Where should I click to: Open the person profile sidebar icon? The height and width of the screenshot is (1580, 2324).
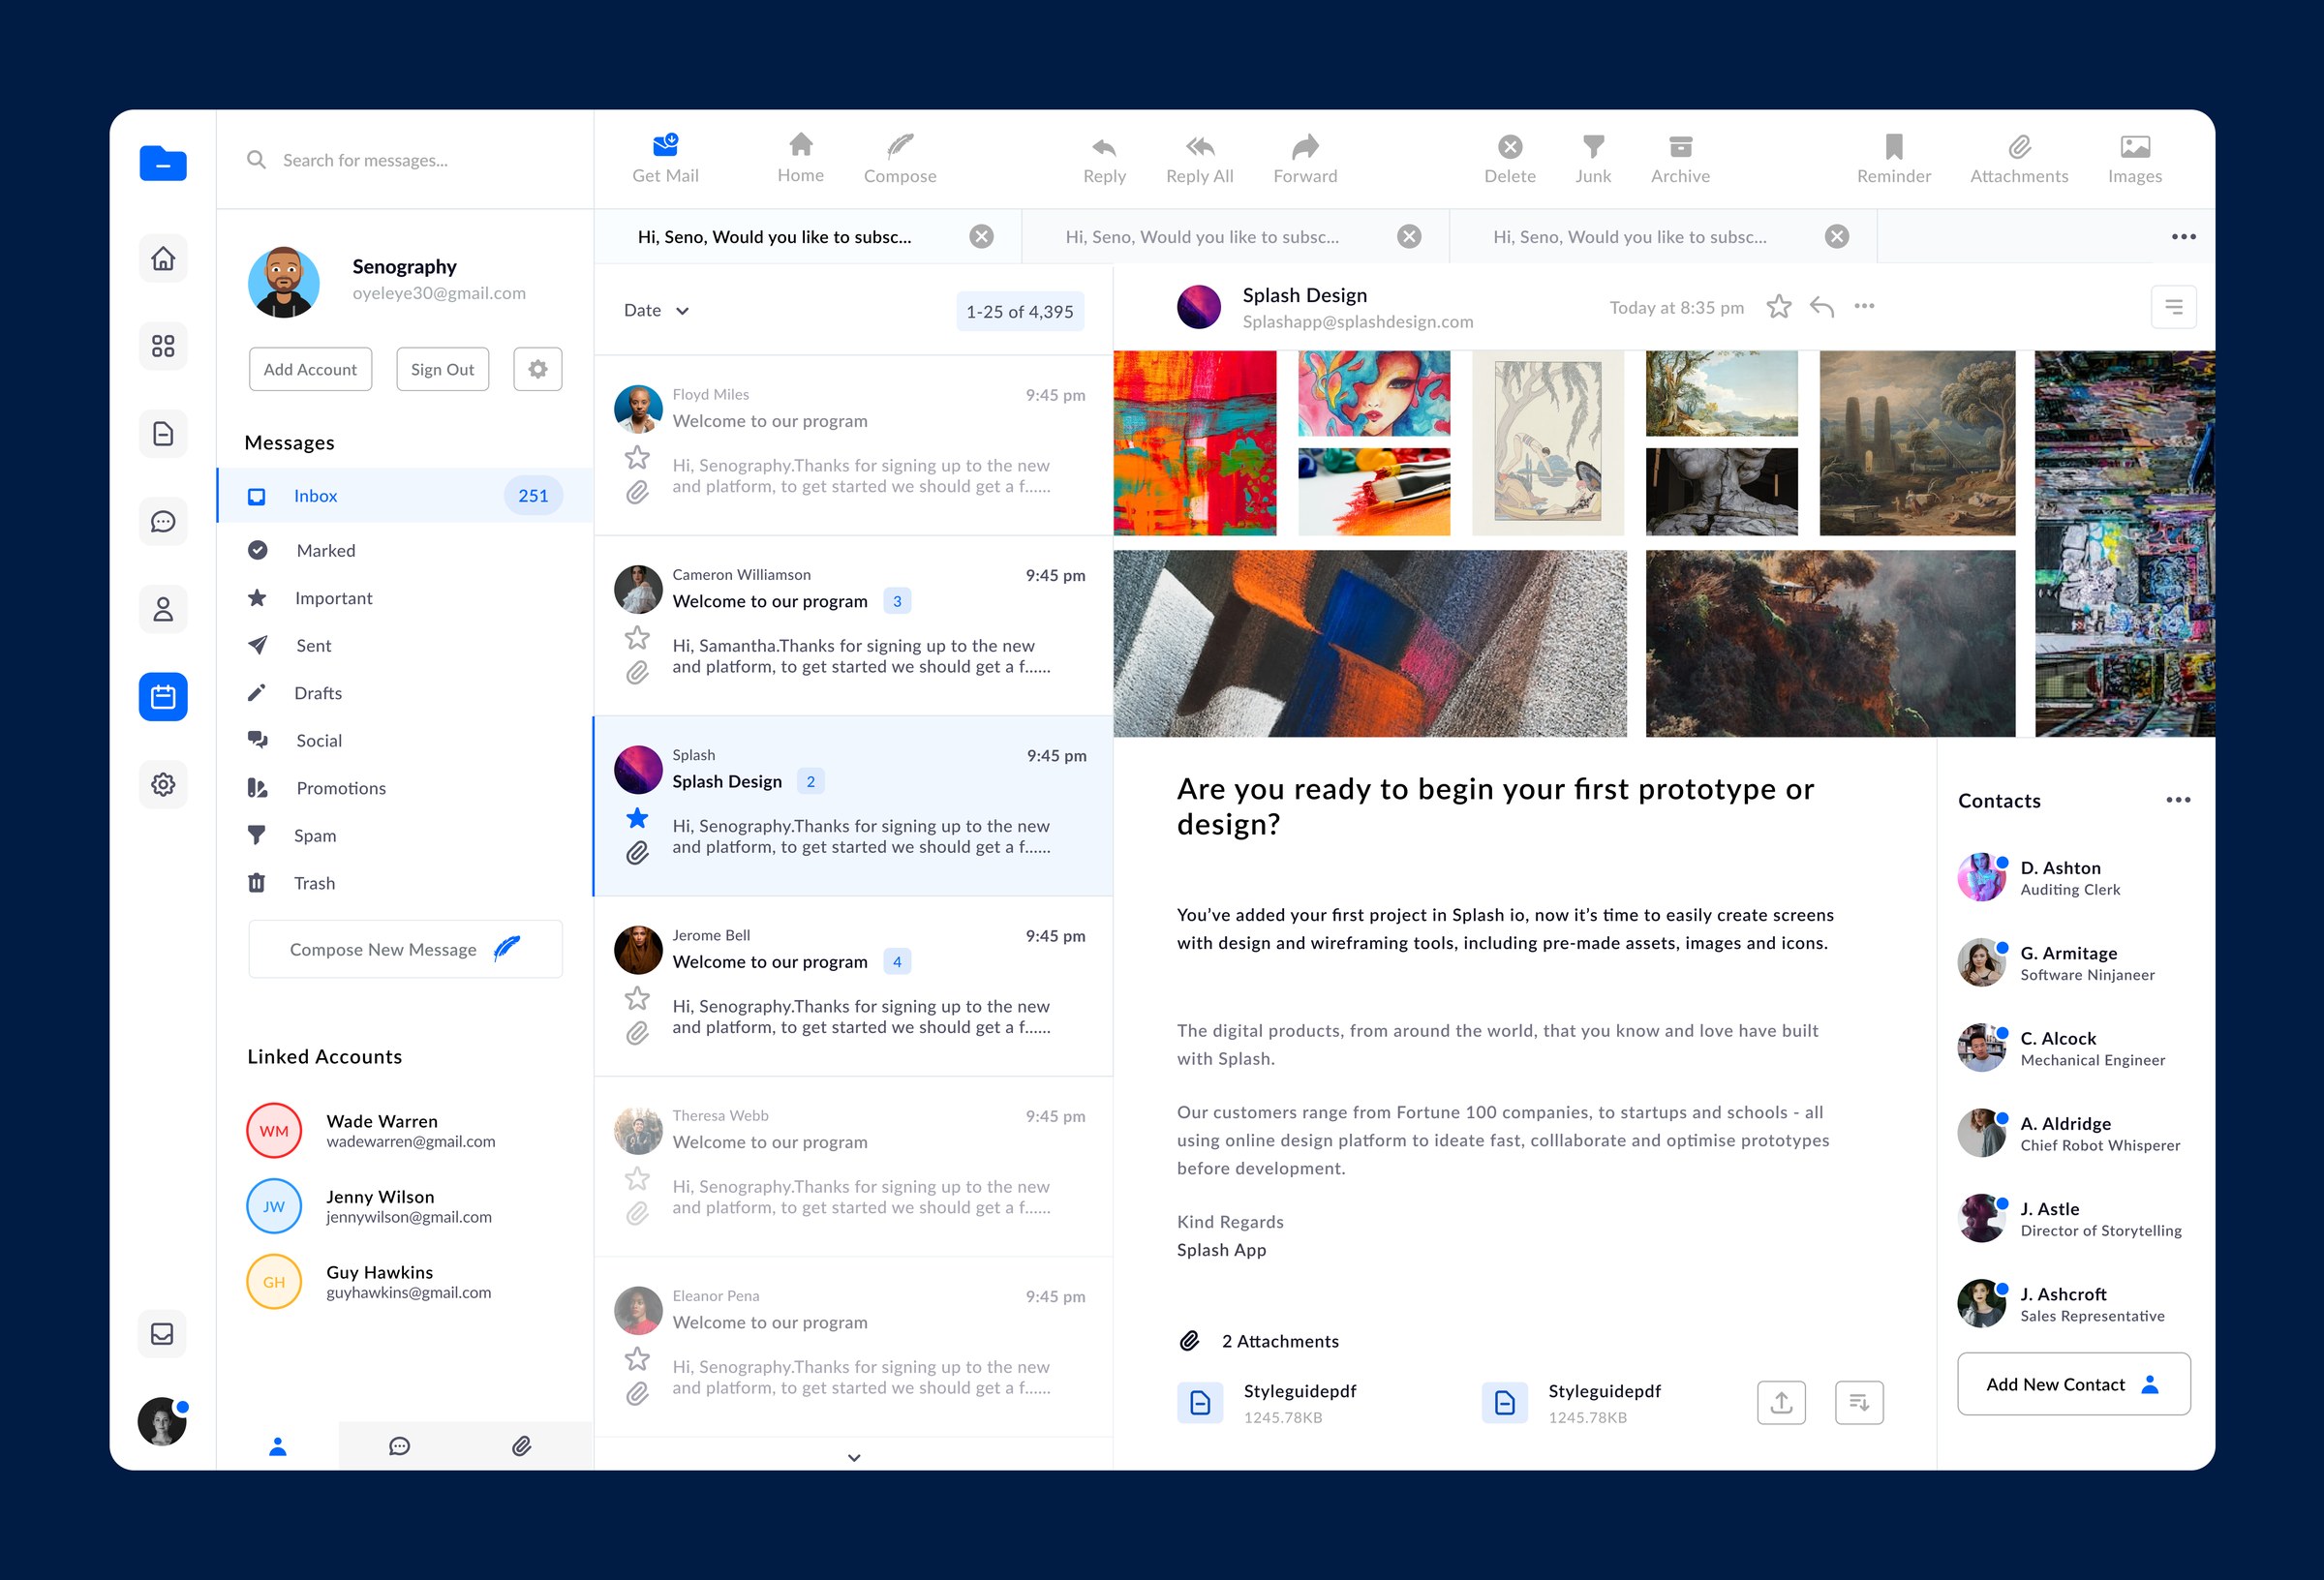click(163, 609)
